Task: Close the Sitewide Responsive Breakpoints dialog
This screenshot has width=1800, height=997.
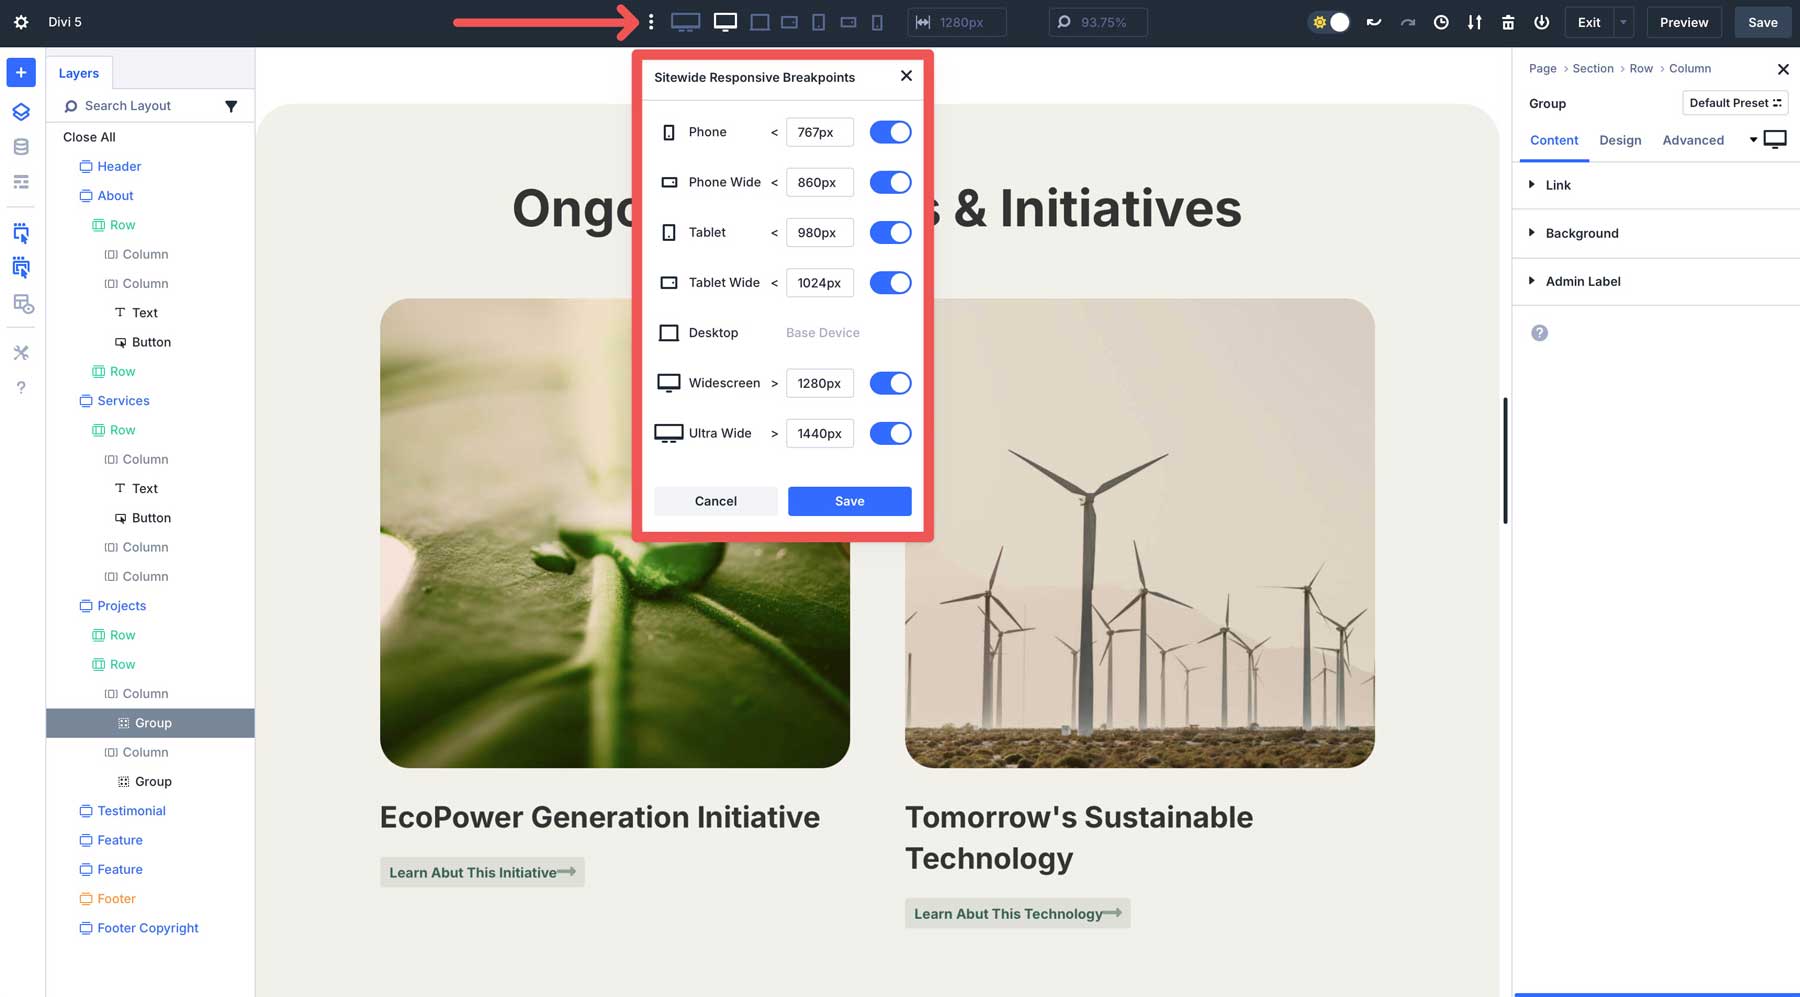Action: coord(906,76)
